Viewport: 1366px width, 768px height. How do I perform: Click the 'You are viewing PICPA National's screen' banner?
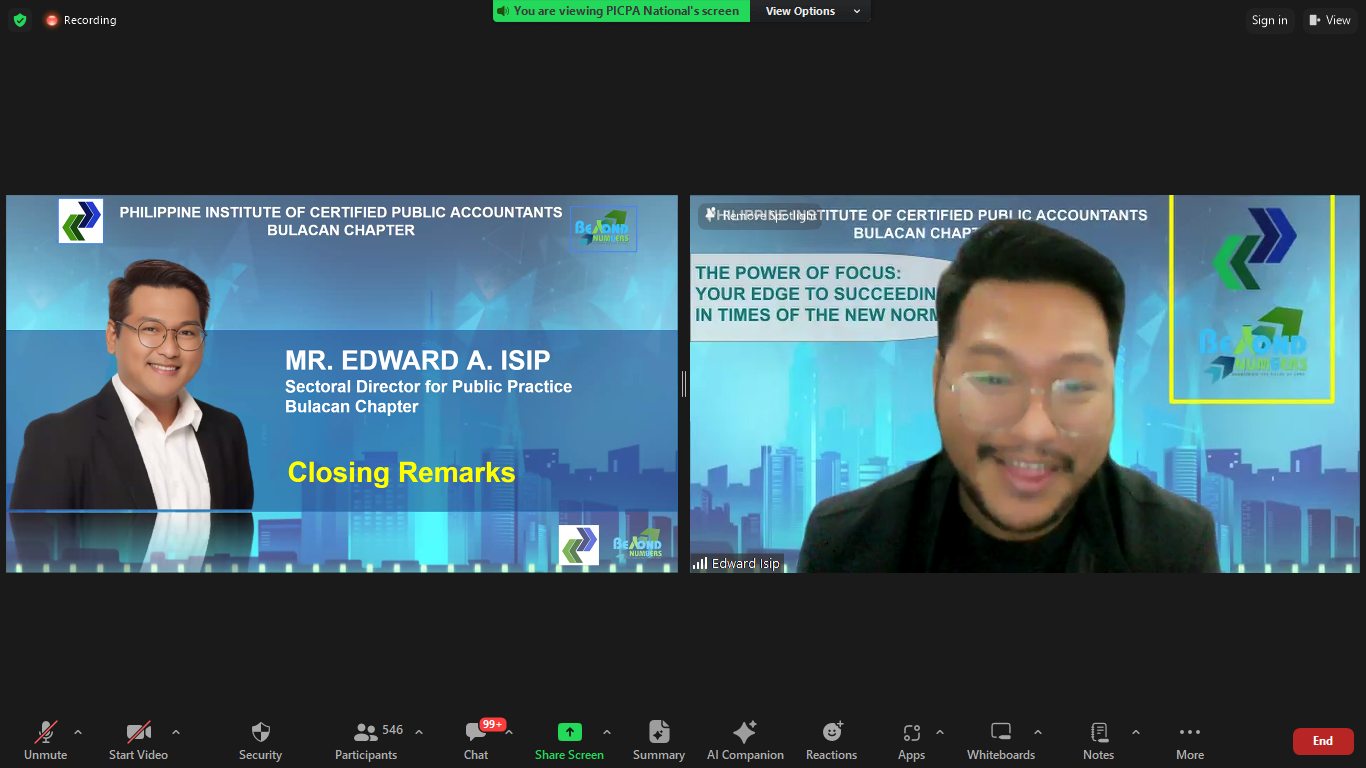click(622, 11)
